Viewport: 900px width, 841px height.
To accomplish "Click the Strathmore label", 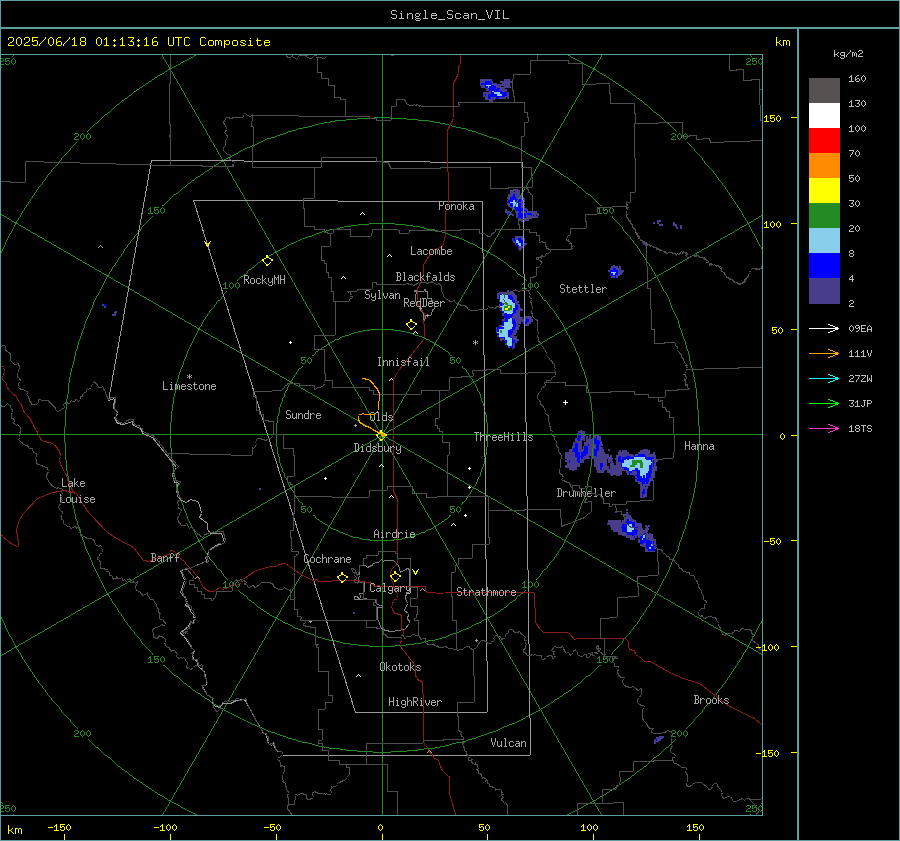I will coord(486,592).
